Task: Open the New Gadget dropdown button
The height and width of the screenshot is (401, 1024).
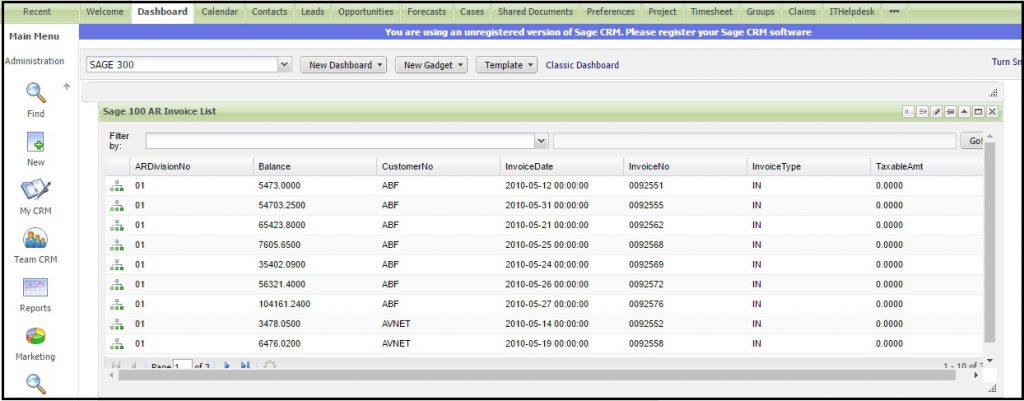Action: pos(432,65)
